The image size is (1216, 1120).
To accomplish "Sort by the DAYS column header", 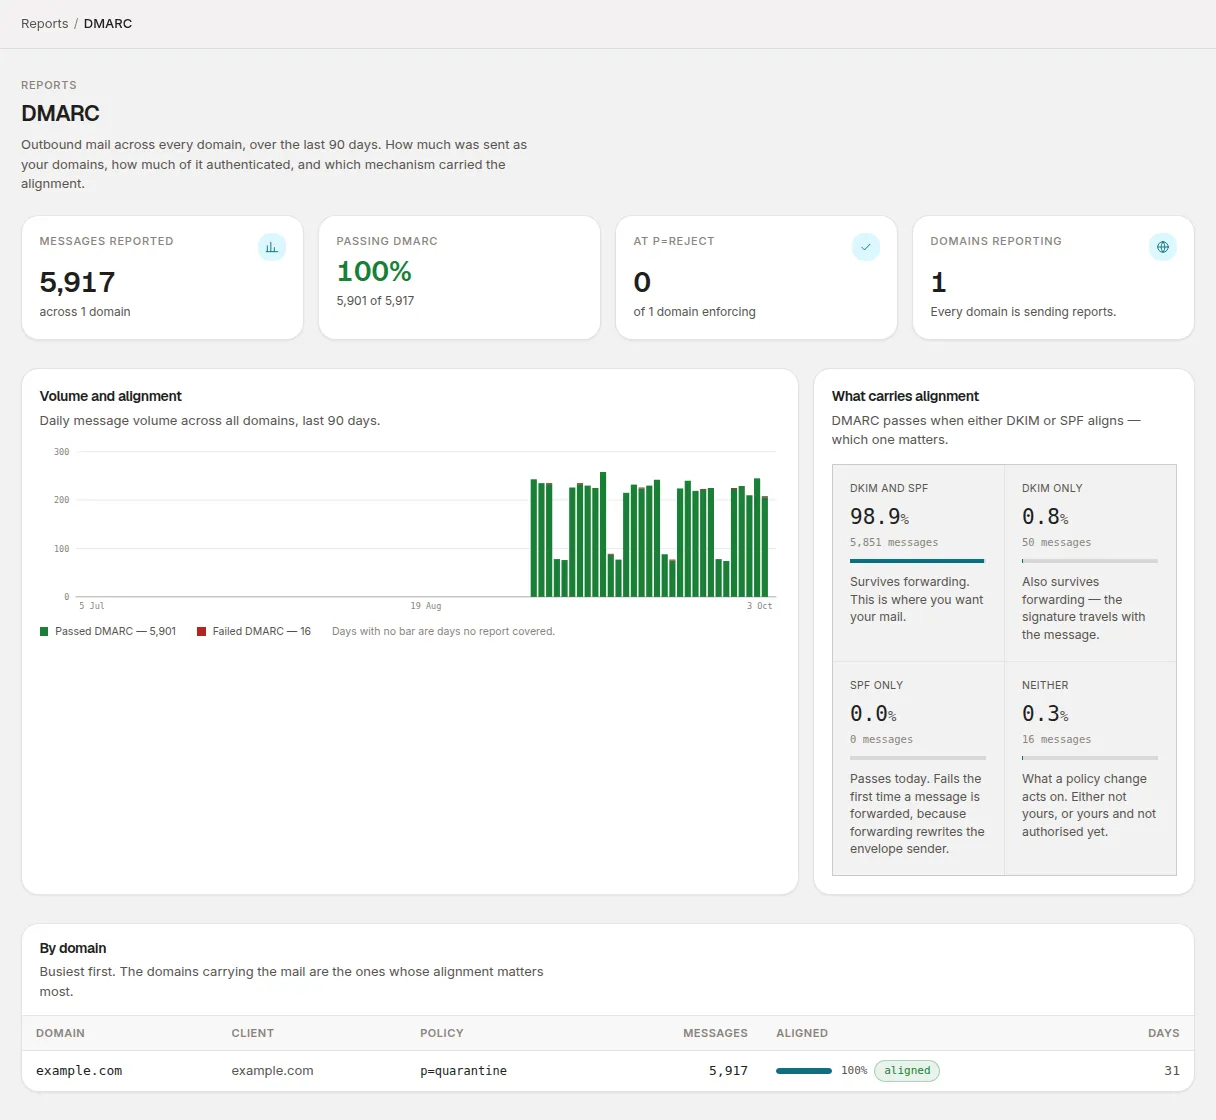I will [x=1164, y=1033].
